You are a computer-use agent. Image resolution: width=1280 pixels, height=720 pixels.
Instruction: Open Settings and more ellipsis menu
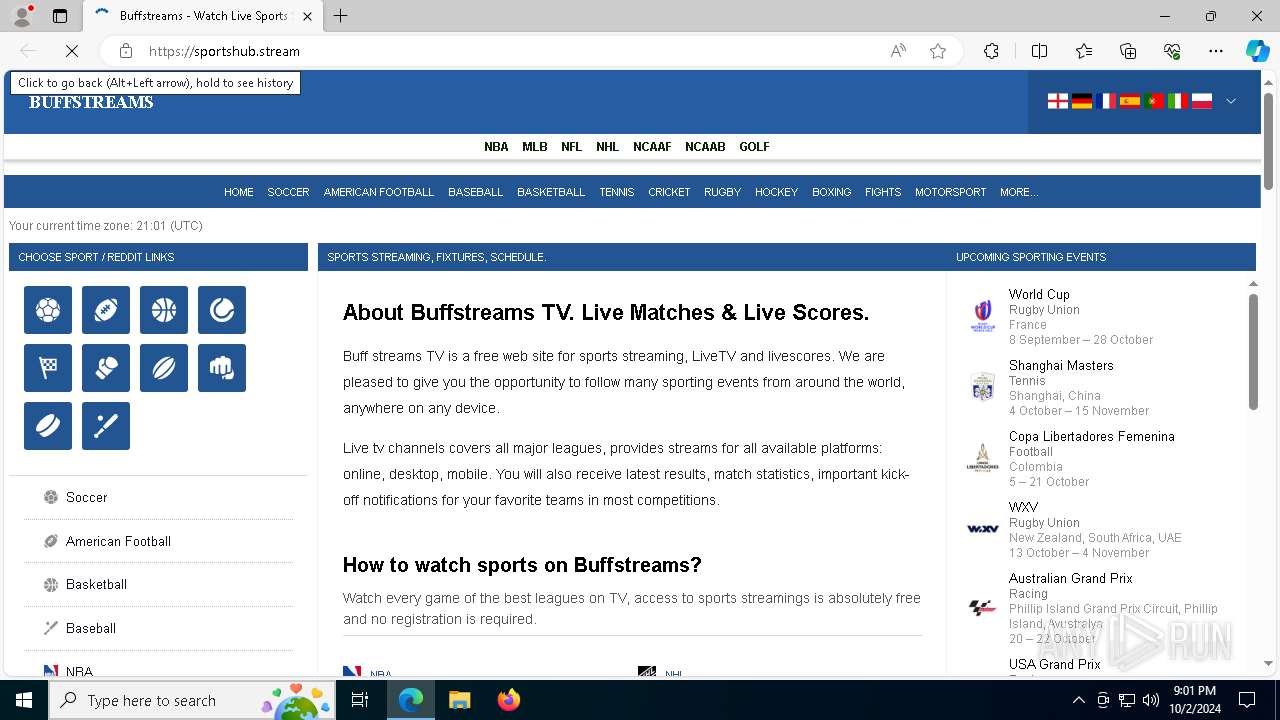pos(1216,51)
